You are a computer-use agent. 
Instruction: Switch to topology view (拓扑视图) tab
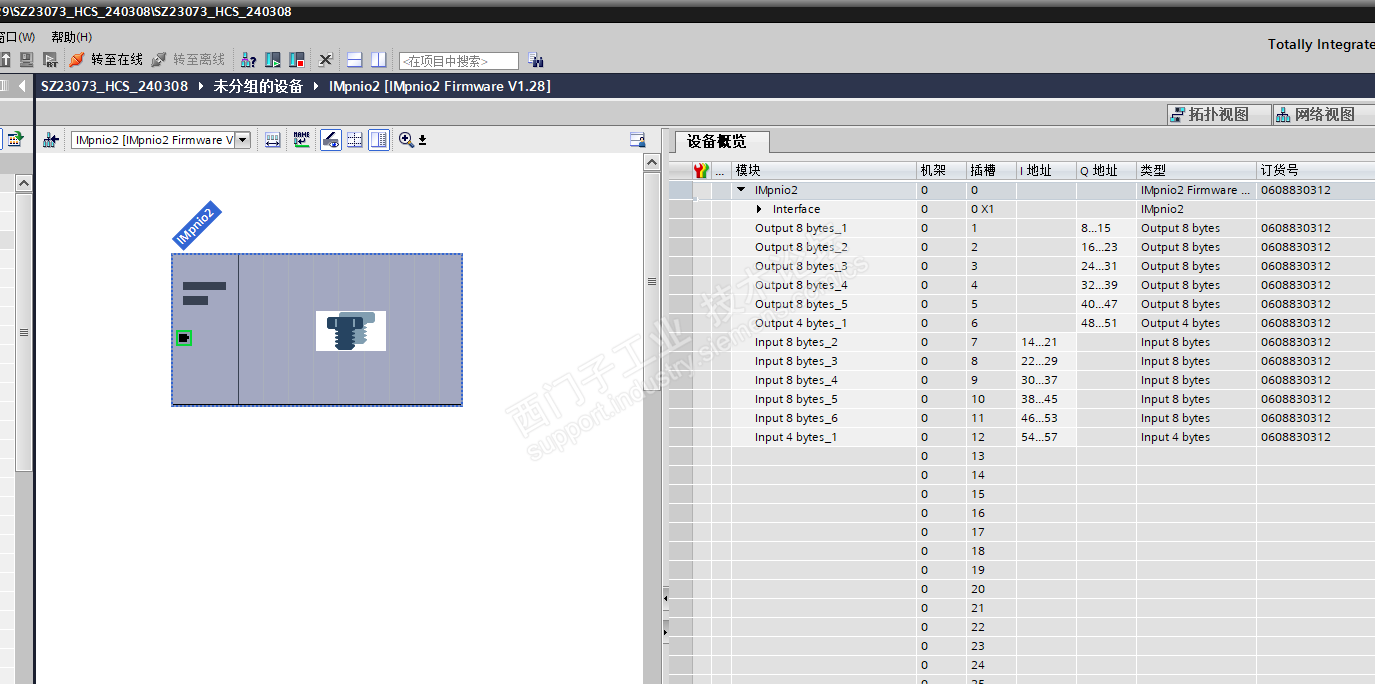point(1219,114)
